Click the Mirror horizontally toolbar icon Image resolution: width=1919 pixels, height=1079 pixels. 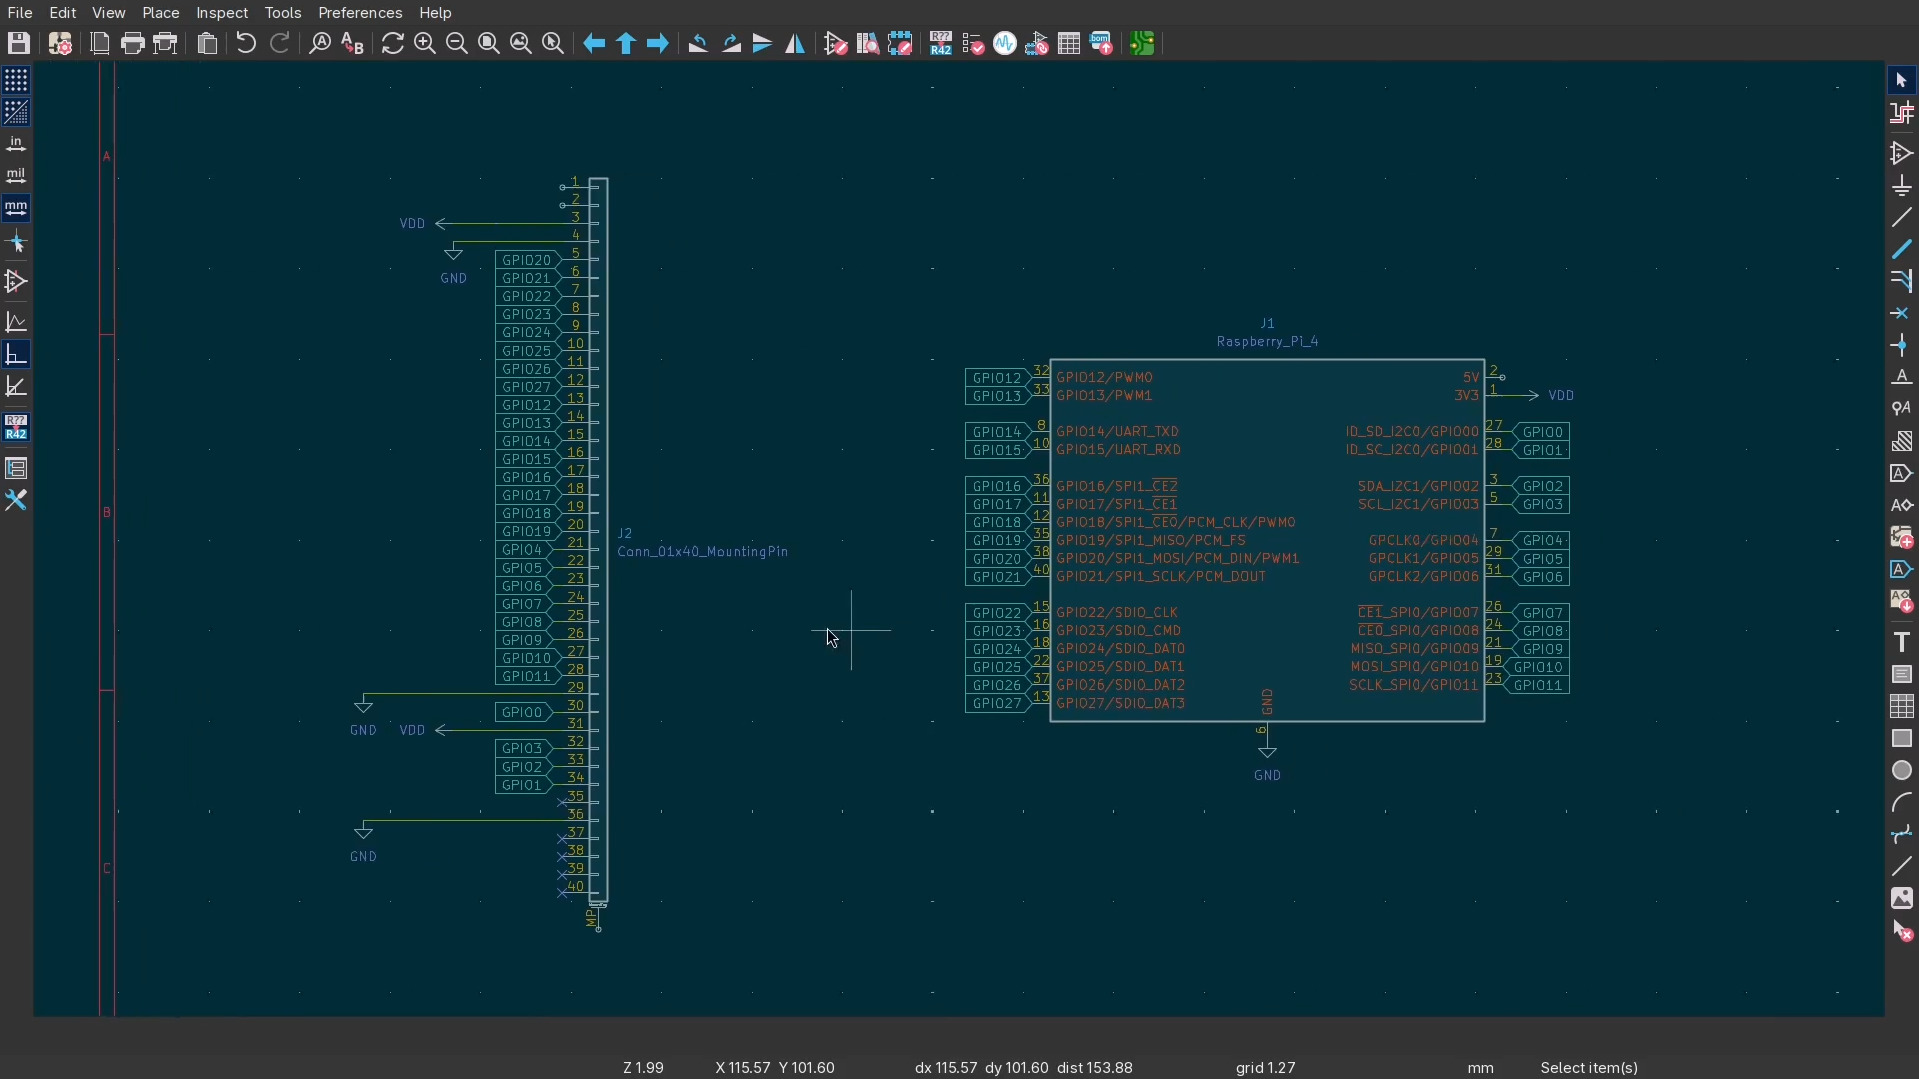796,44
